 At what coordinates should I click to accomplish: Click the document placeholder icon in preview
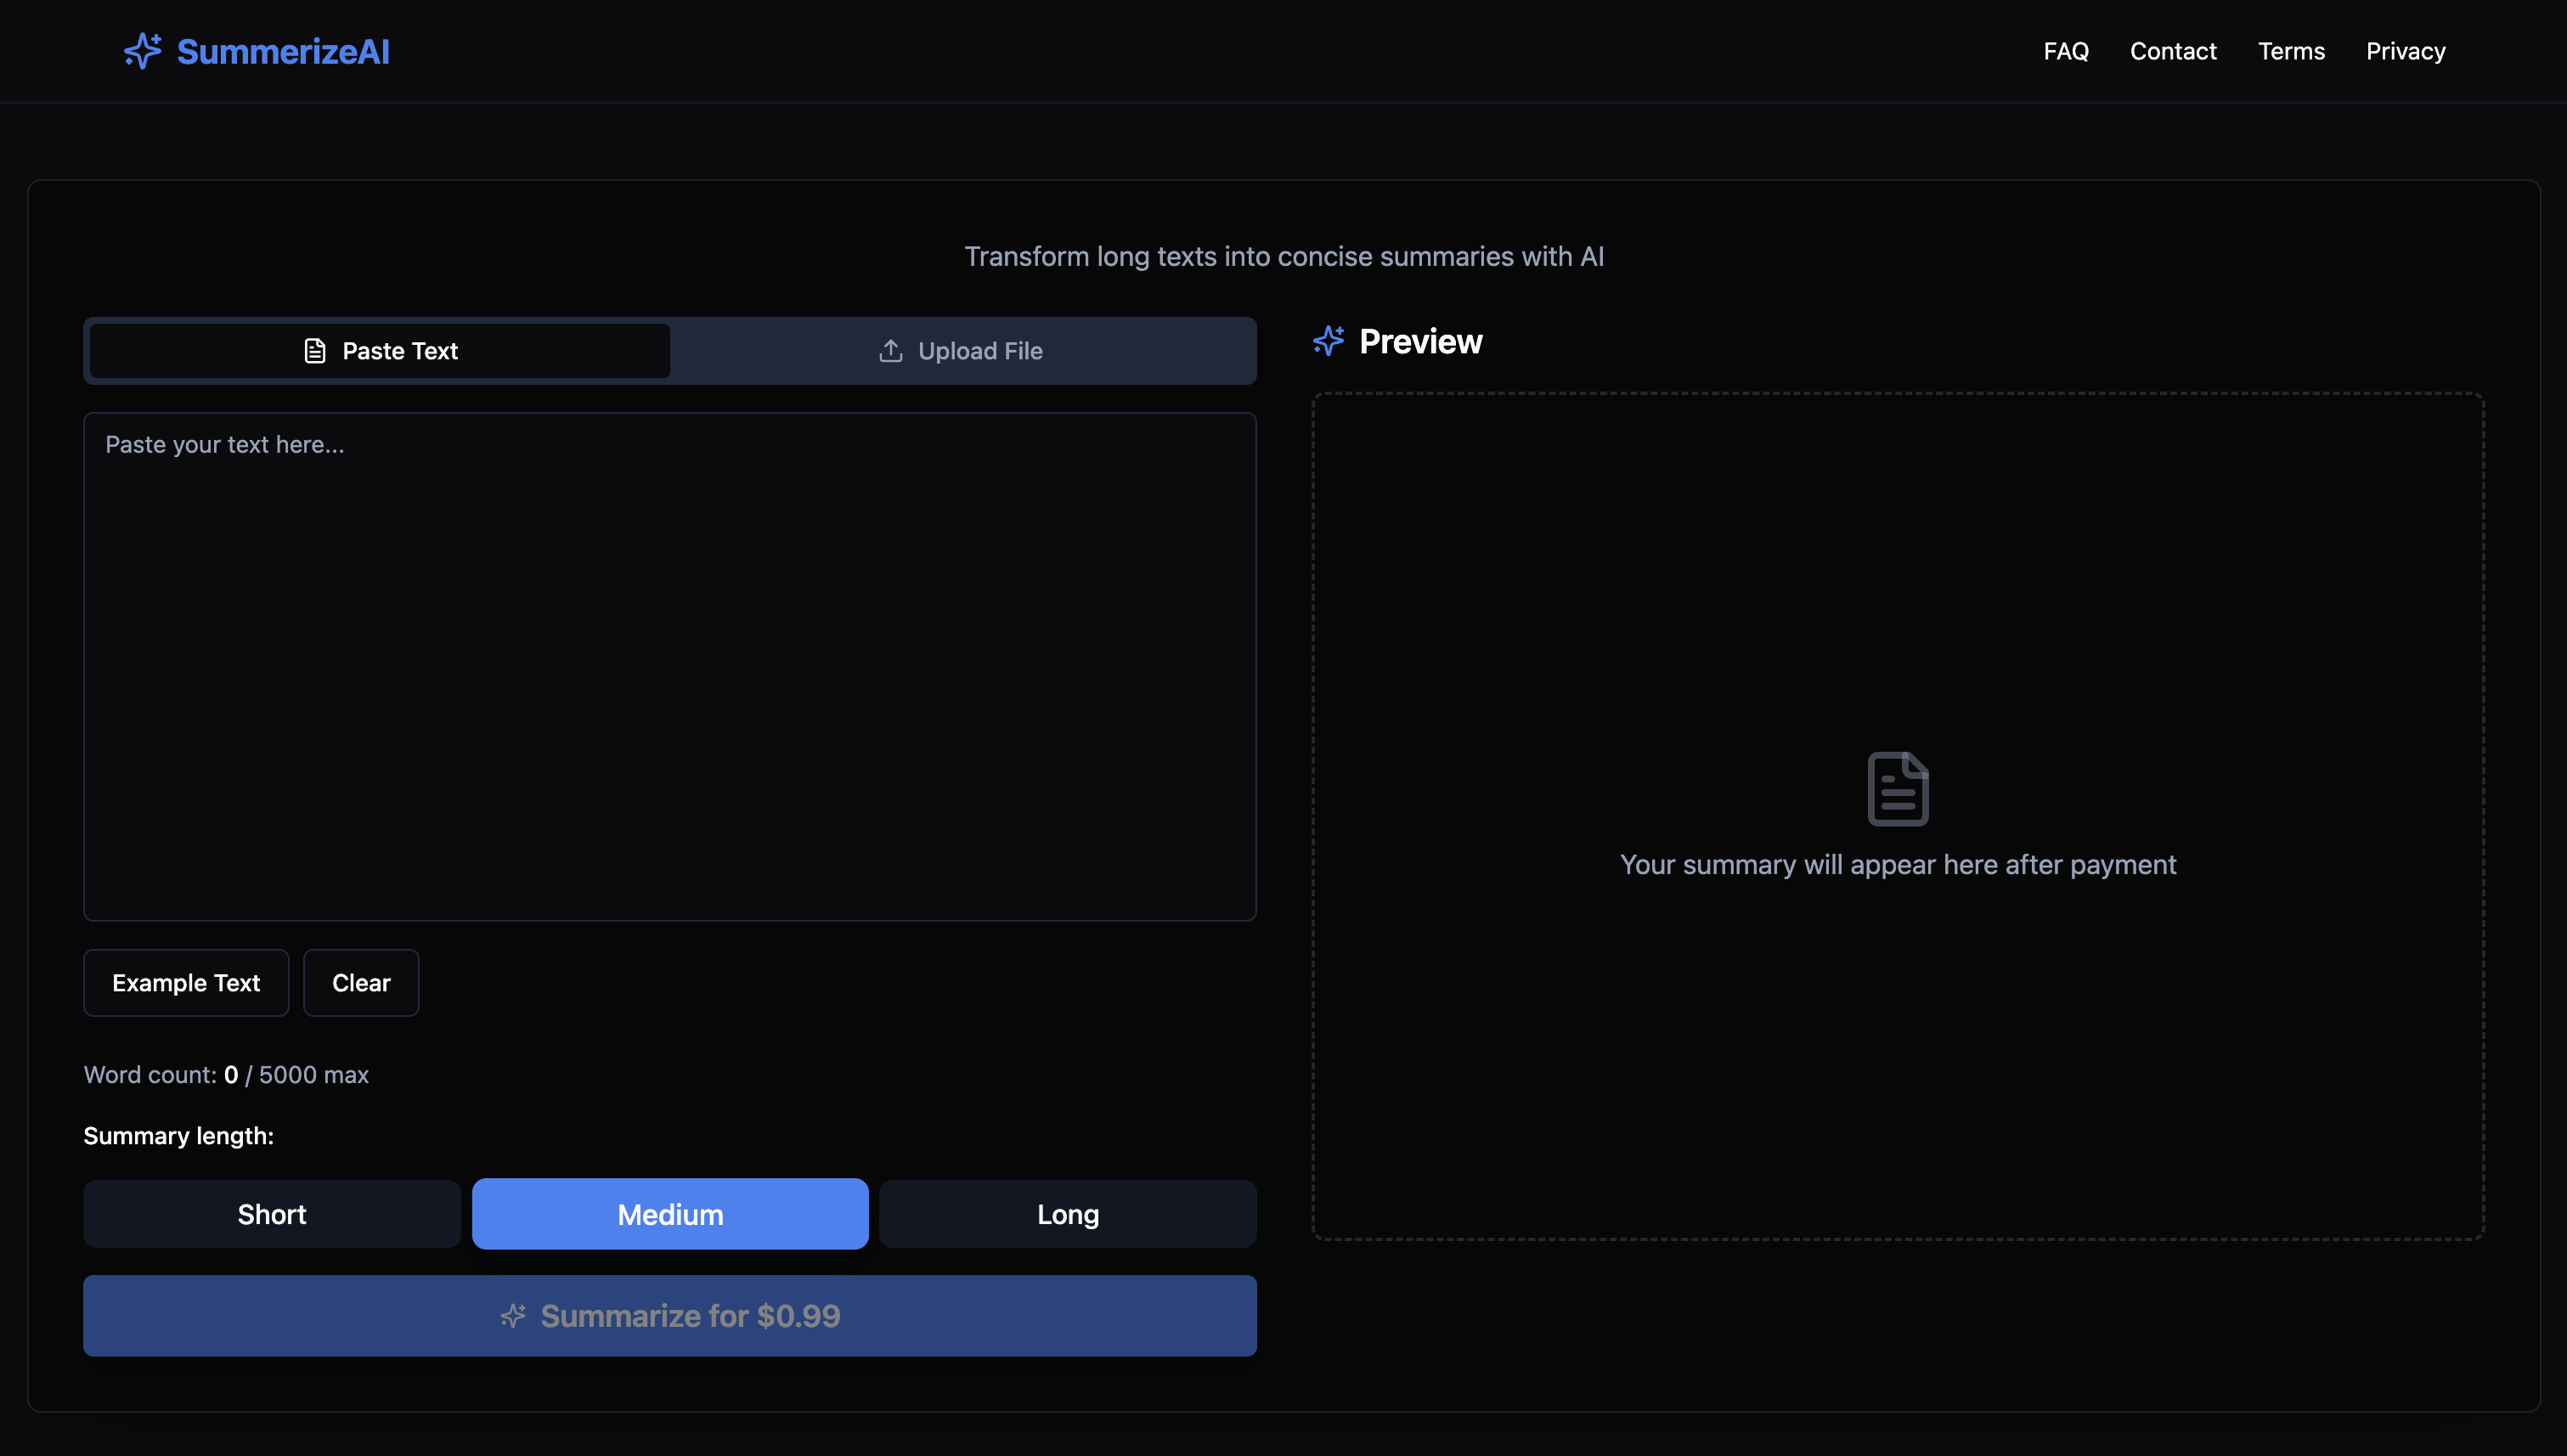coord(1897,789)
